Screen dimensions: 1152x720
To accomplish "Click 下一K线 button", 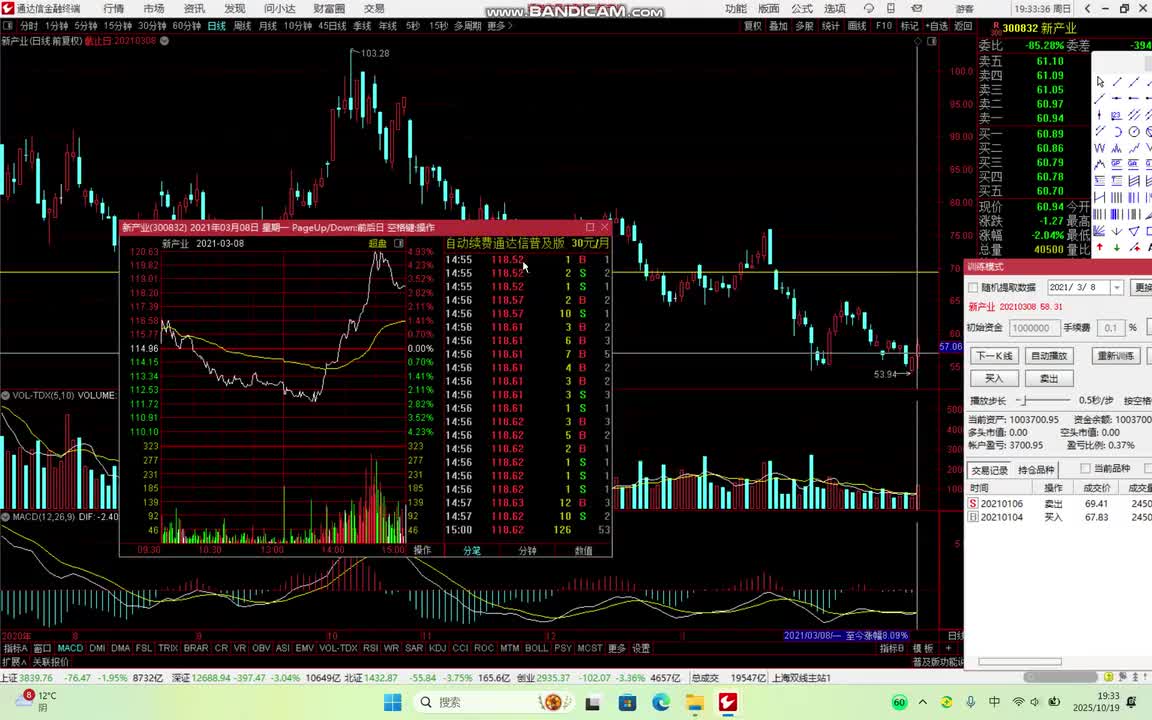I will point(994,356).
